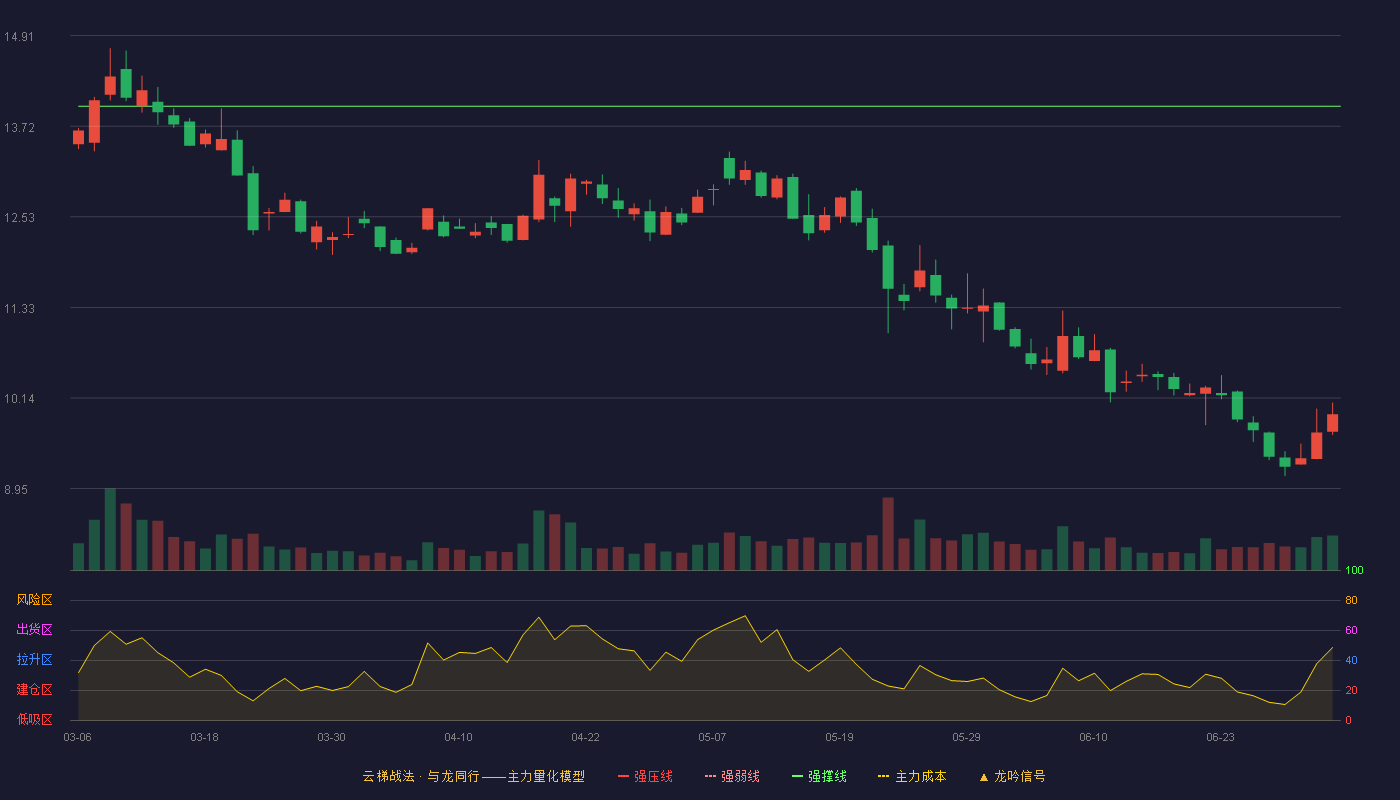
Task: Click the tallest green volume bar
Action: [110, 529]
